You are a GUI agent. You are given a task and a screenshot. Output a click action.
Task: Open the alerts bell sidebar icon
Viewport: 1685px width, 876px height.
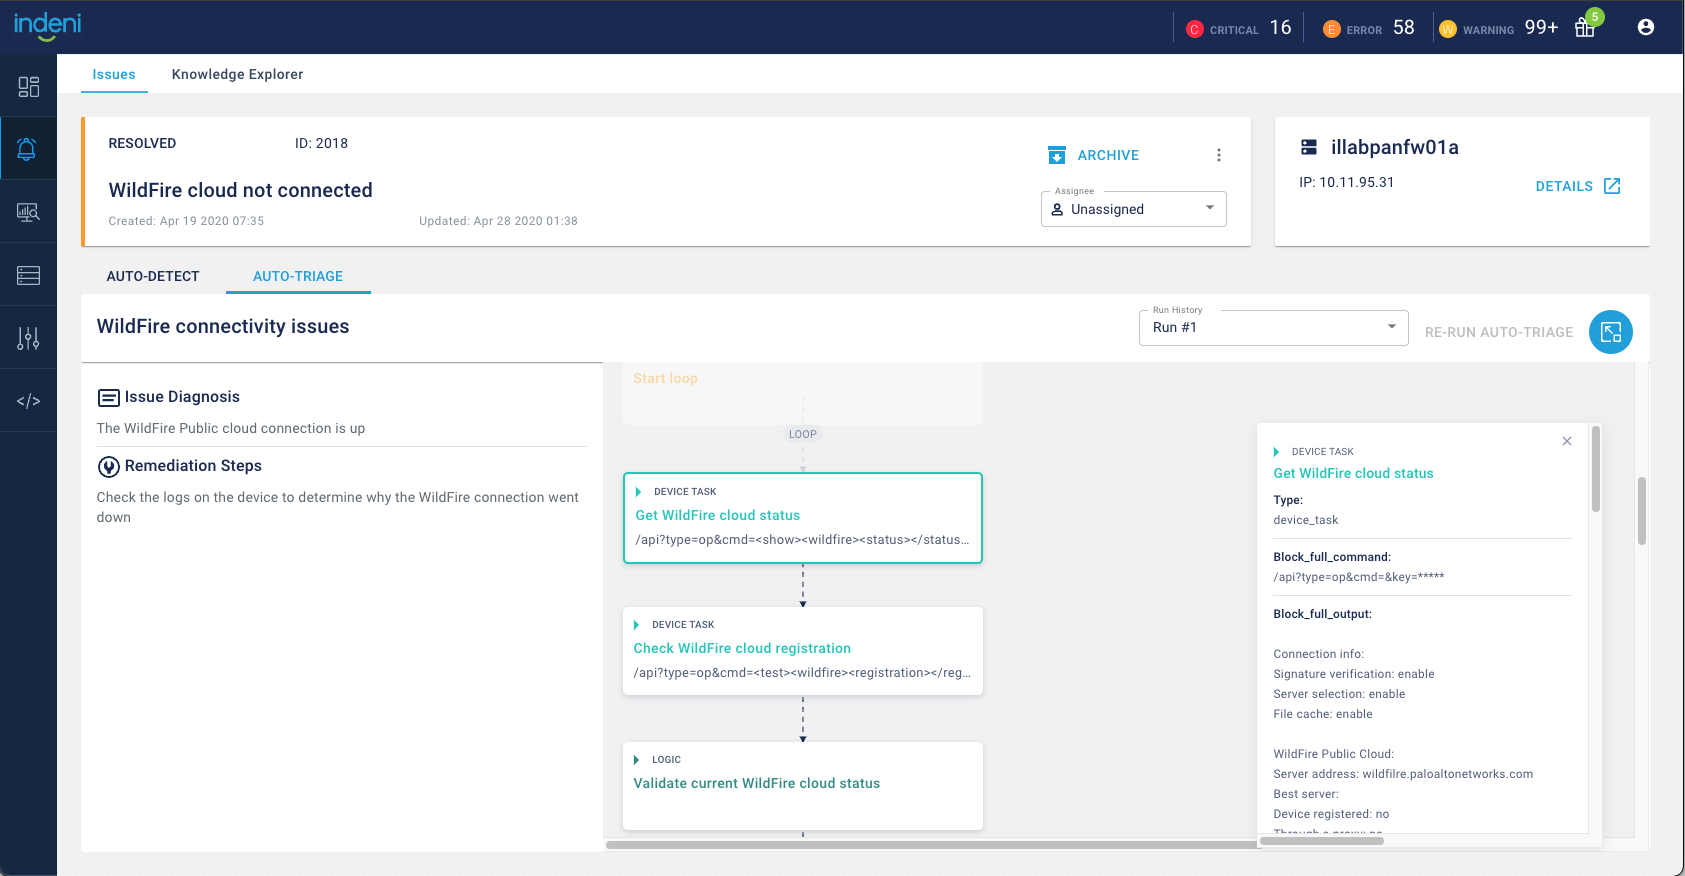(28, 149)
